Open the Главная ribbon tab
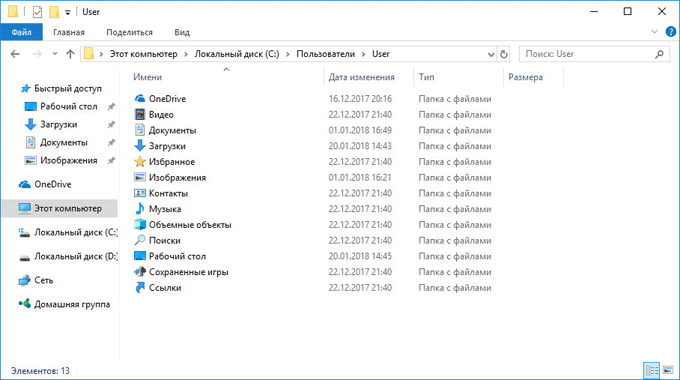680x380 pixels. pyautogui.click(x=69, y=32)
